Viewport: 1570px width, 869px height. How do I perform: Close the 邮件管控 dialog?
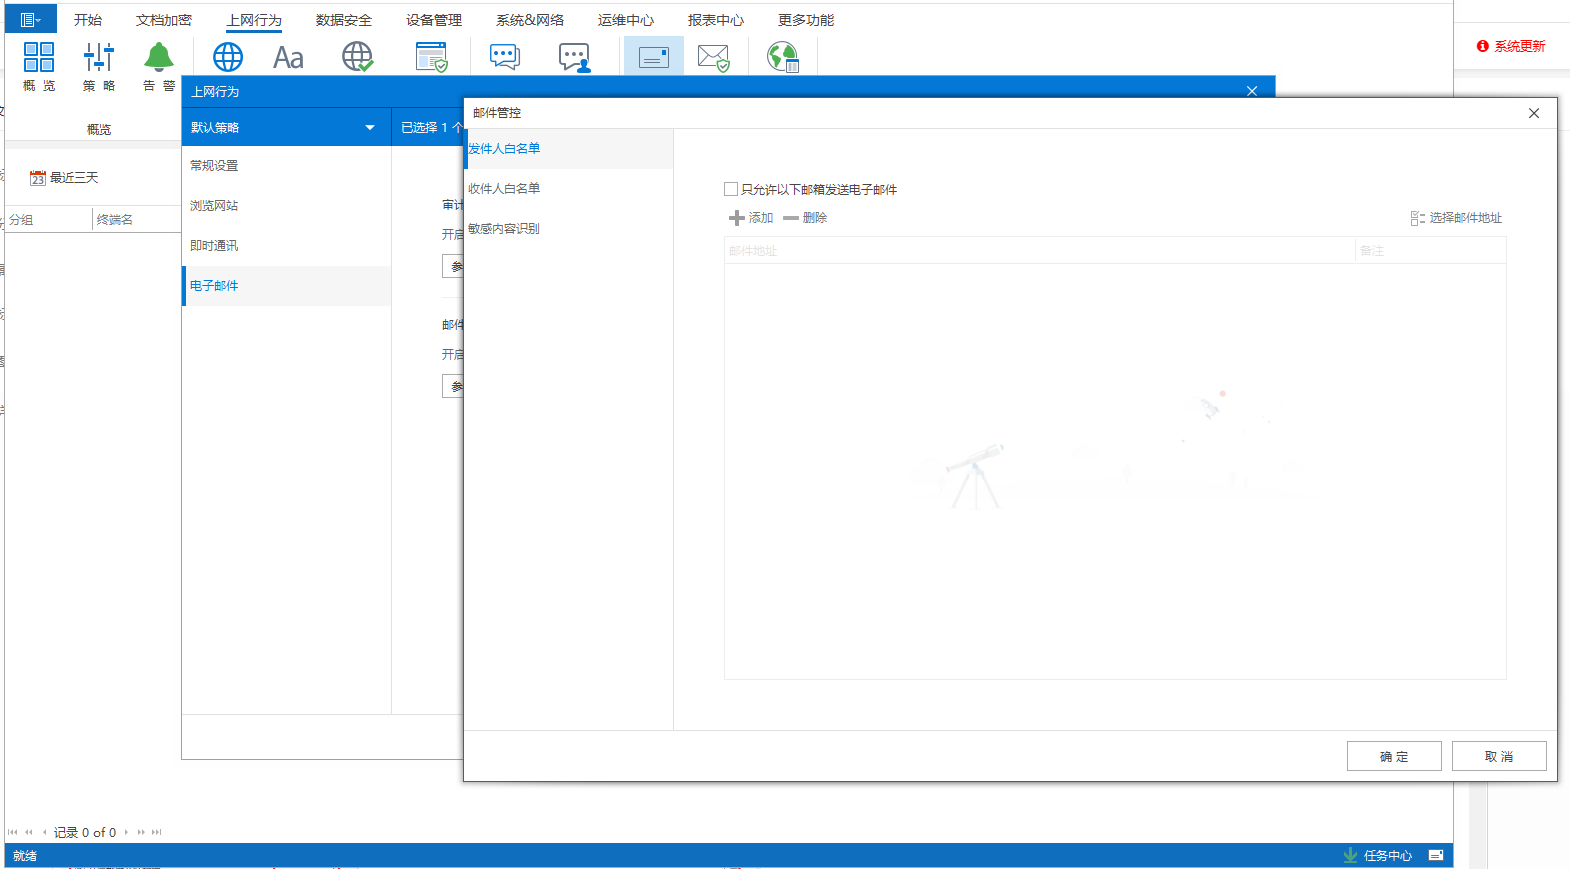1534,113
